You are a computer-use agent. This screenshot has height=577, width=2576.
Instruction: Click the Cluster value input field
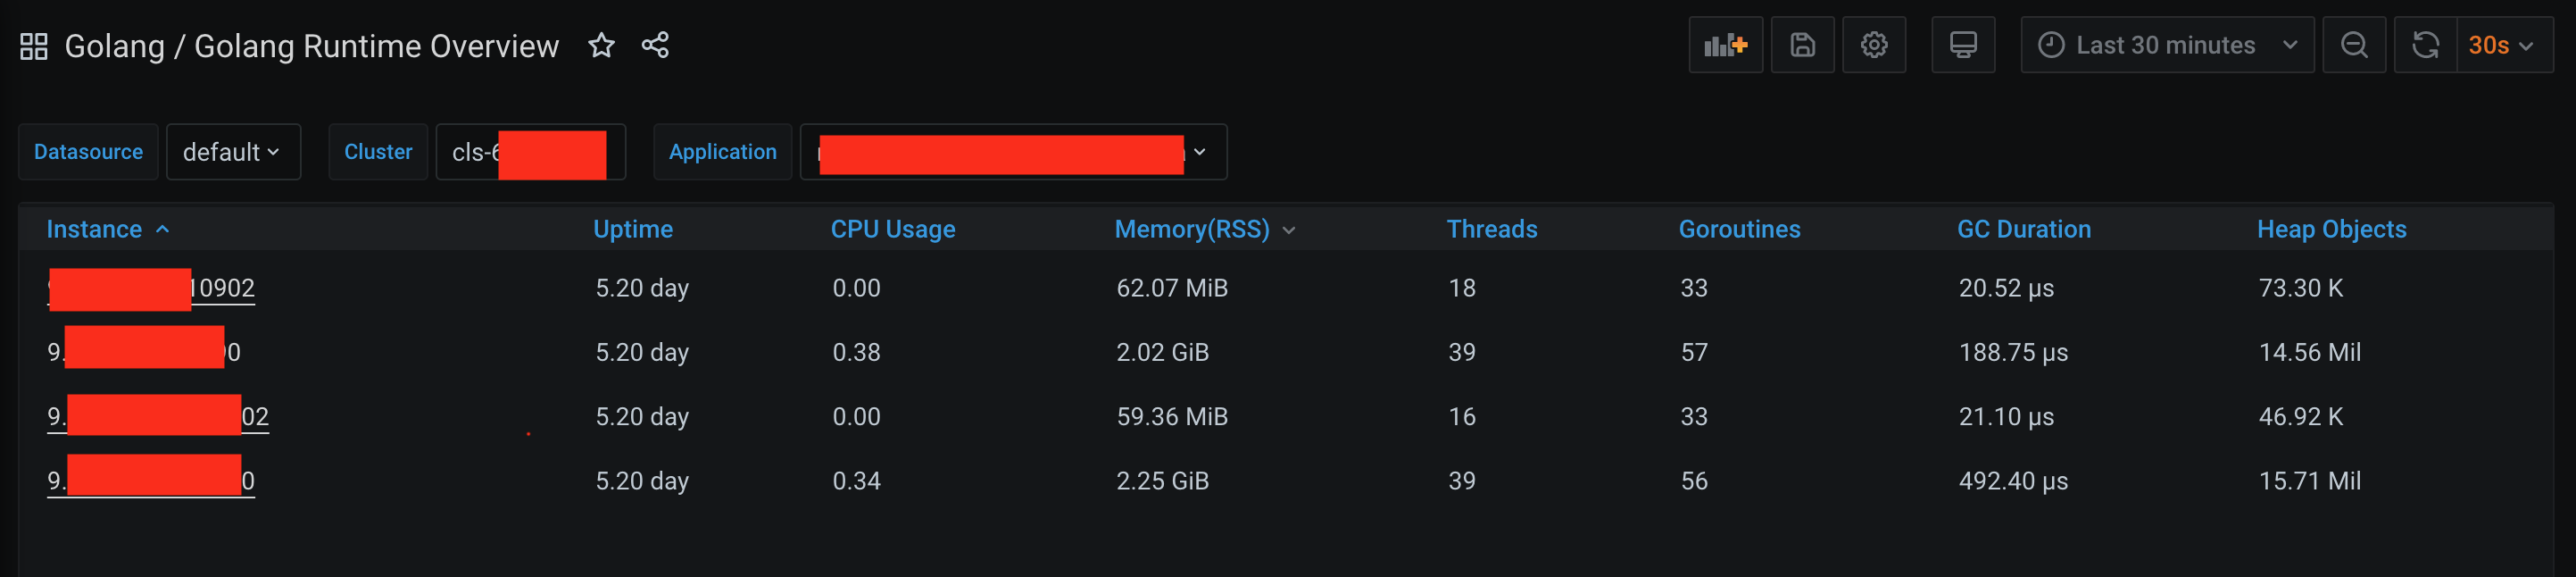coord(530,152)
